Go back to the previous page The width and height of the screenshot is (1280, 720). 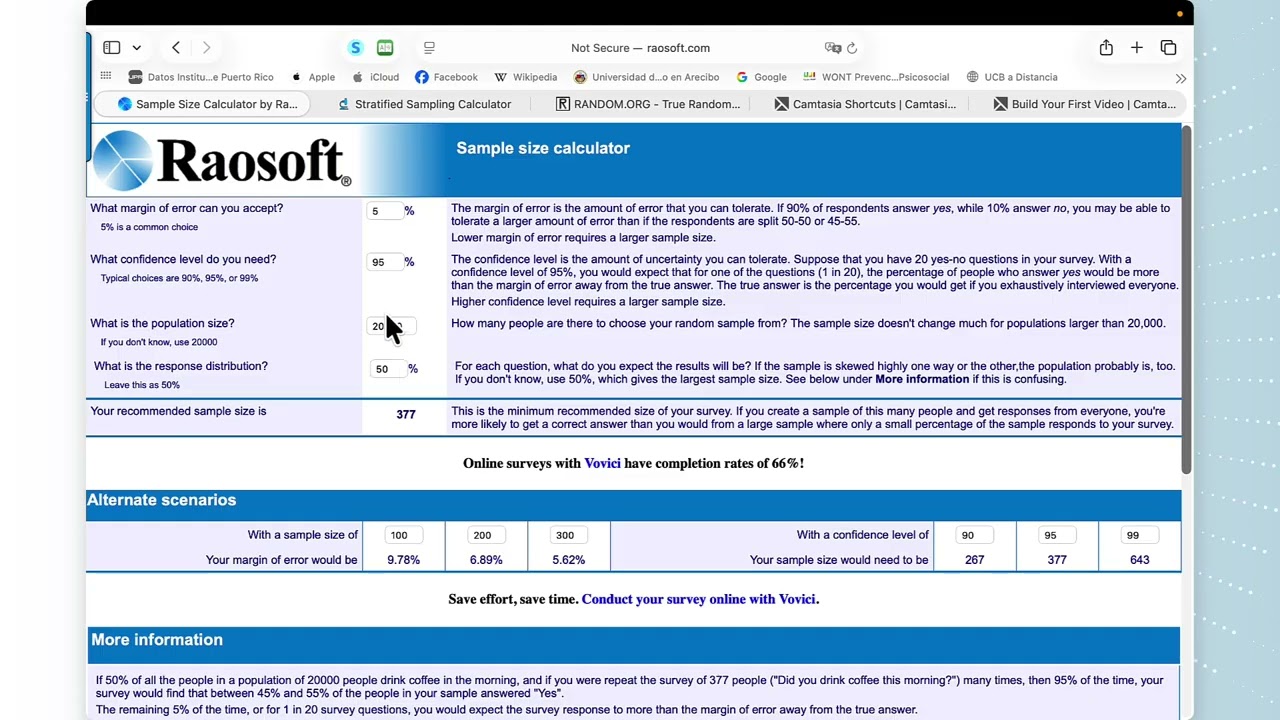point(176,48)
